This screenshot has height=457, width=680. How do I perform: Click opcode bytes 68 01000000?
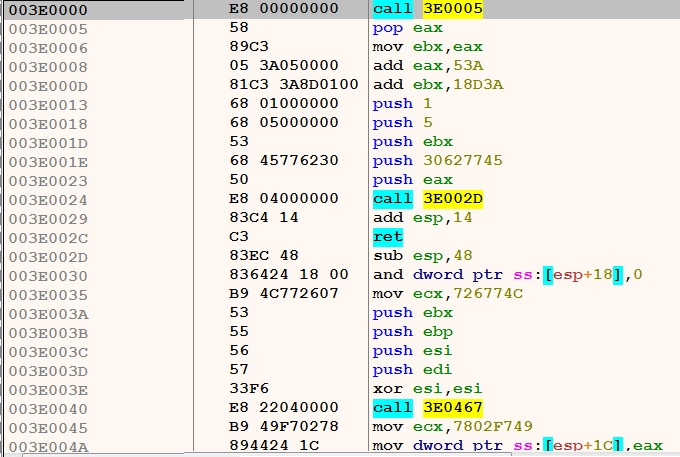pyautogui.click(x=284, y=103)
